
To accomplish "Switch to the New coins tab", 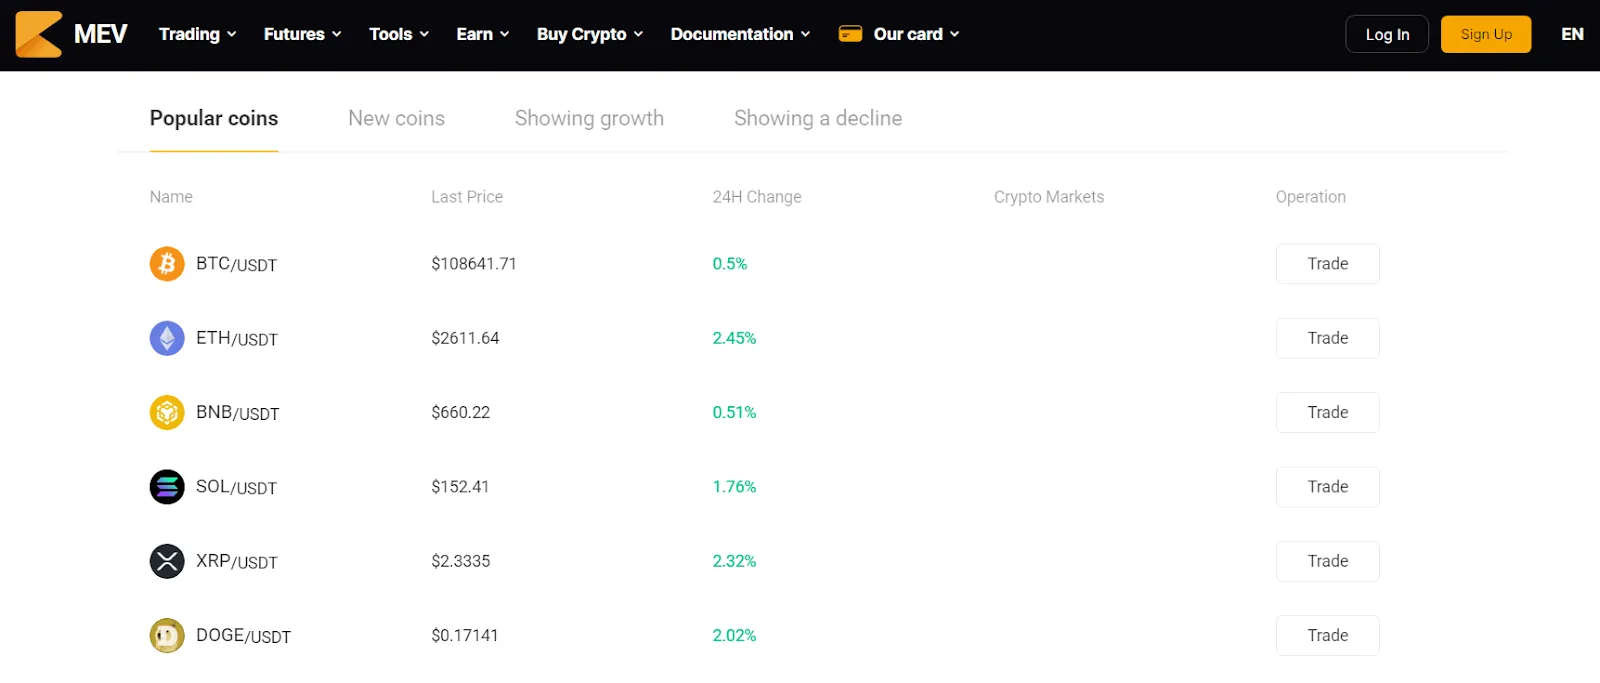I will tap(396, 118).
